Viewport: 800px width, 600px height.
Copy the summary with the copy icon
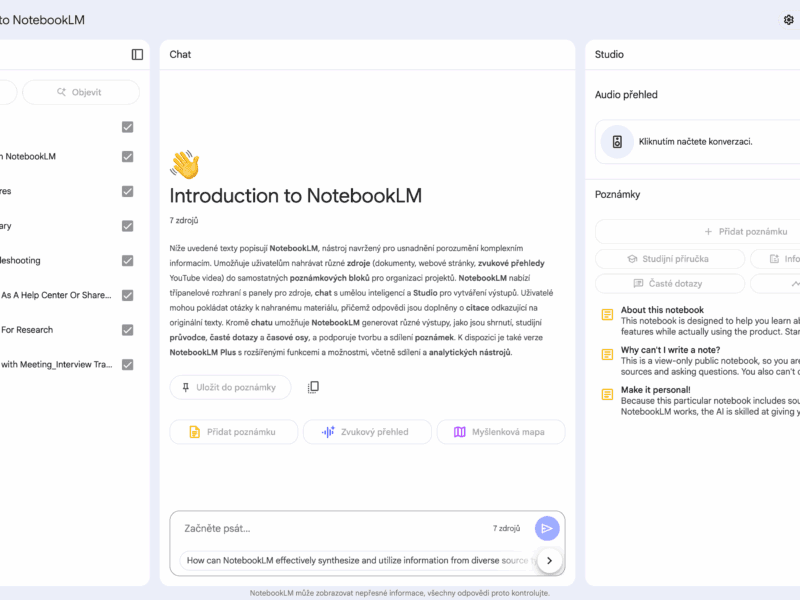coord(313,387)
